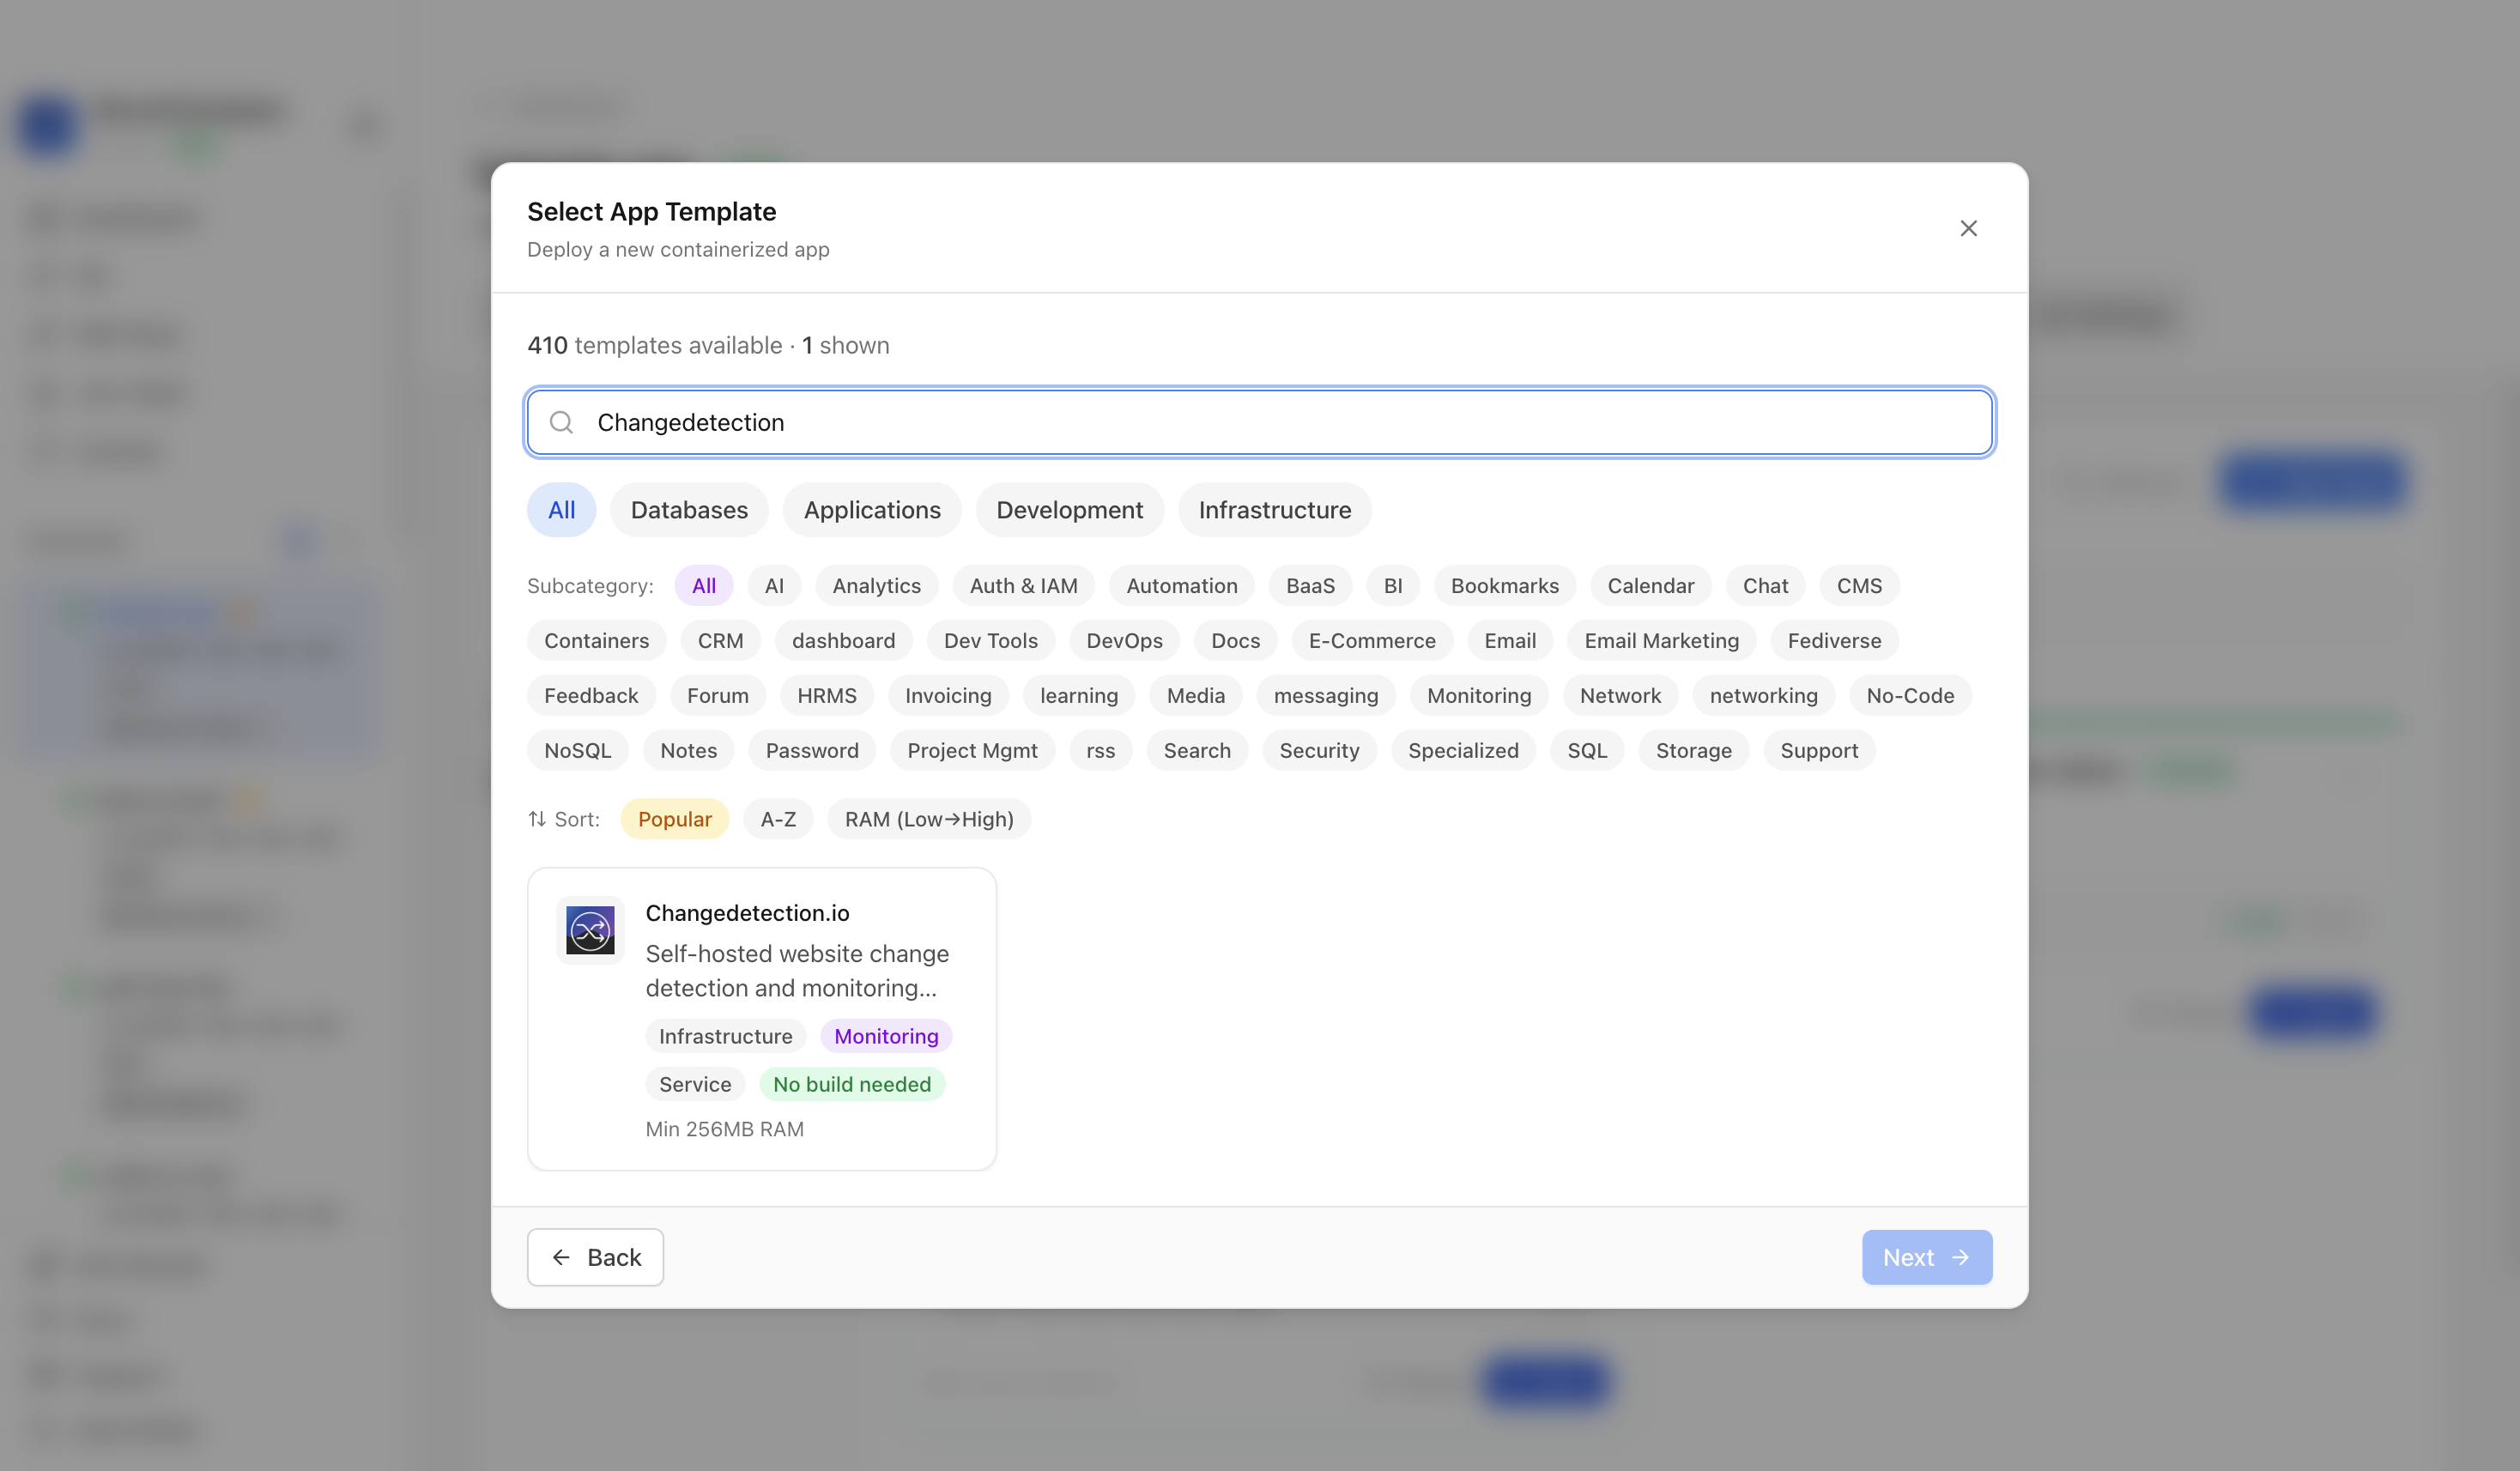This screenshot has width=2520, height=1471.
Task: Filter by Email Marketing subcategory
Action: coord(1661,640)
